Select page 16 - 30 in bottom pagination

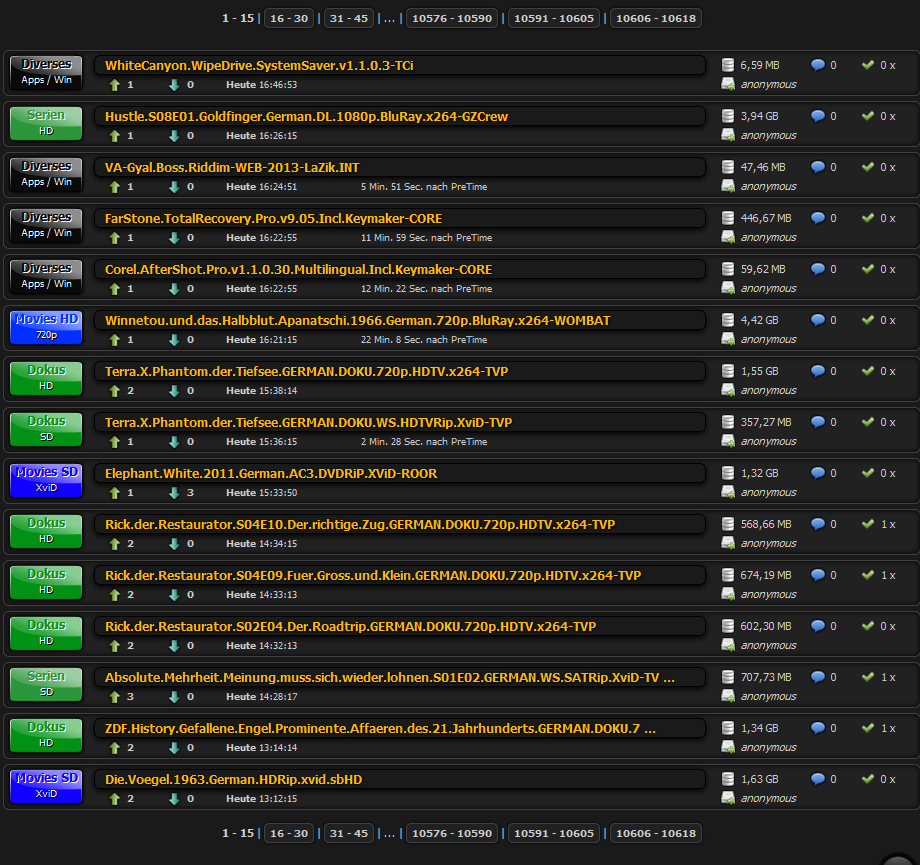(x=289, y=833)
